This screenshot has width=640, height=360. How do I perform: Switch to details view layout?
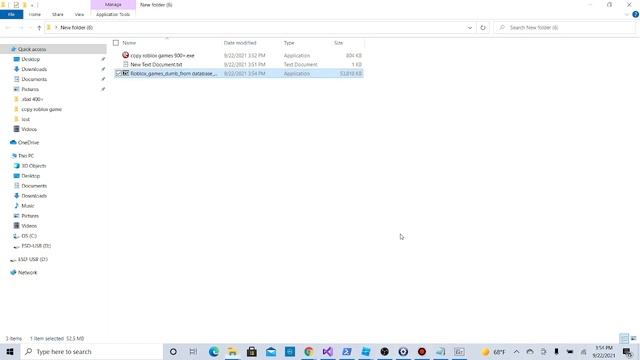624,338
